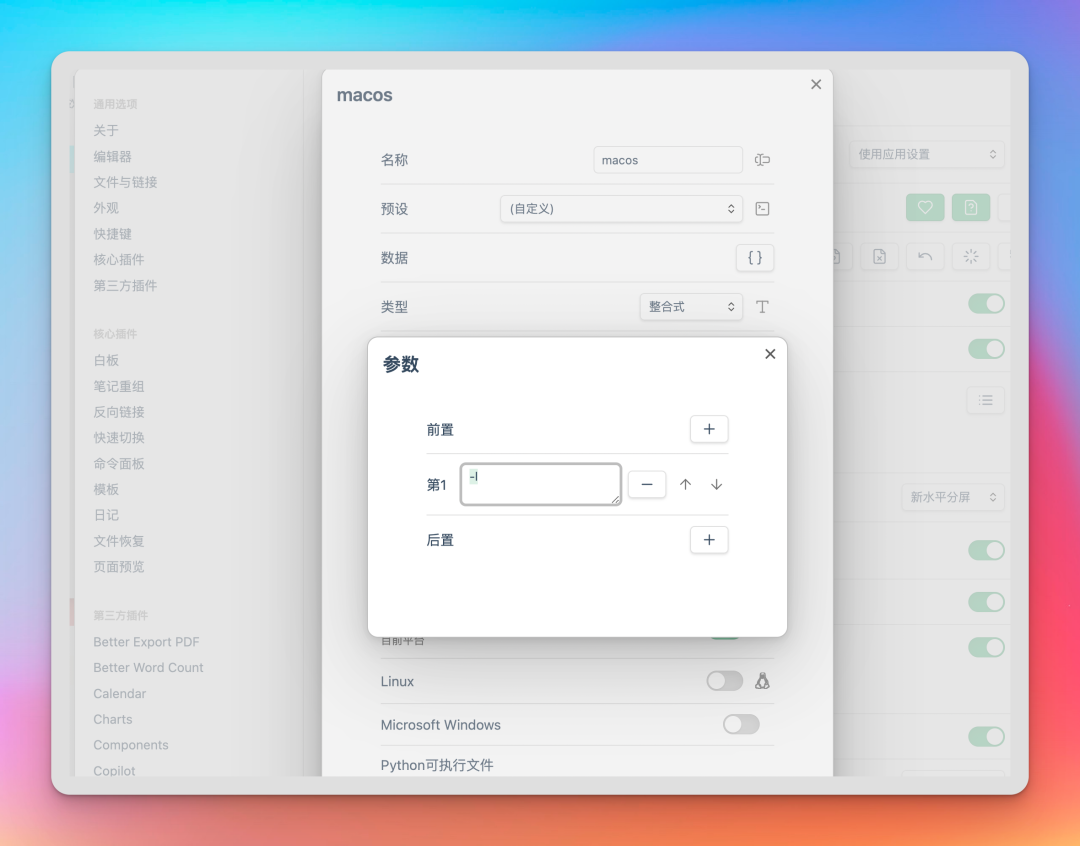This screenshot has height=846, width=1080.
Task: Click the 名称 input containing macos
Action: point(667,160)
